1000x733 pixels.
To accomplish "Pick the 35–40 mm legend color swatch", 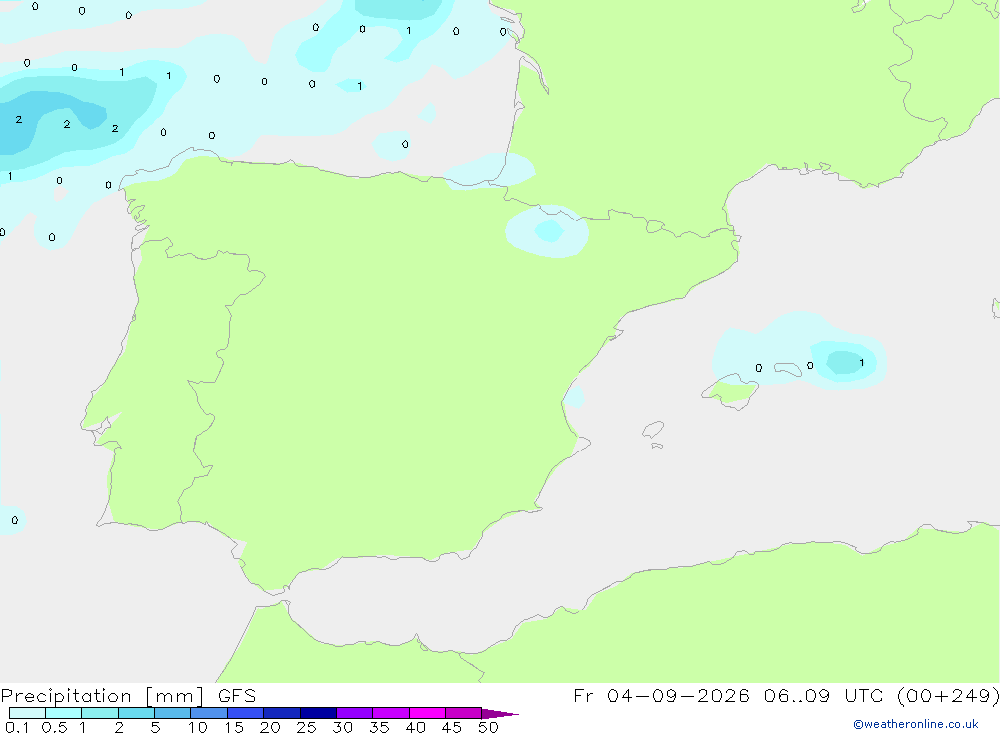I will click(391, 713).
